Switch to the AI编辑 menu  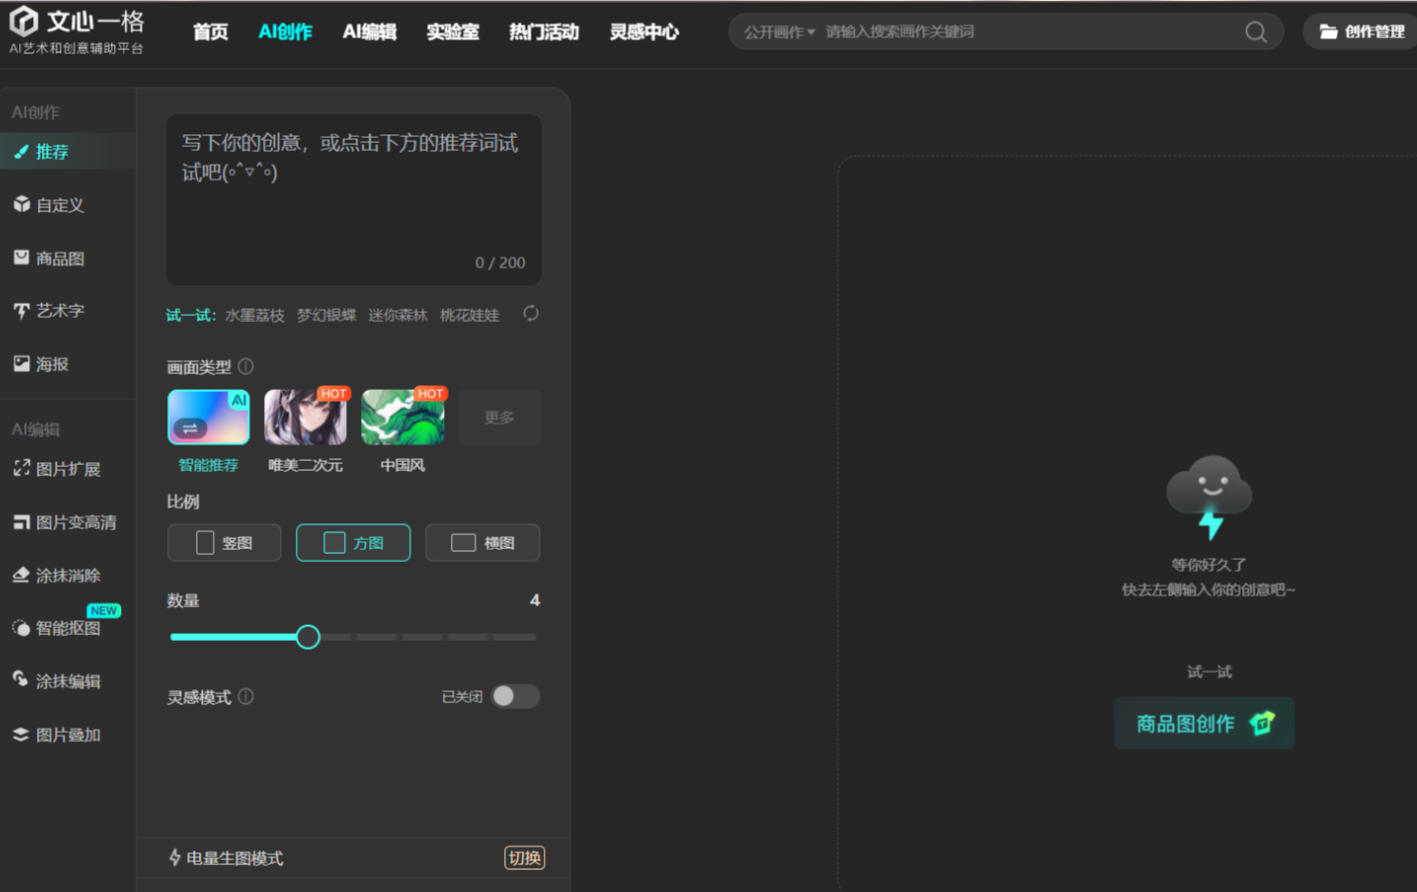point(369,31)
